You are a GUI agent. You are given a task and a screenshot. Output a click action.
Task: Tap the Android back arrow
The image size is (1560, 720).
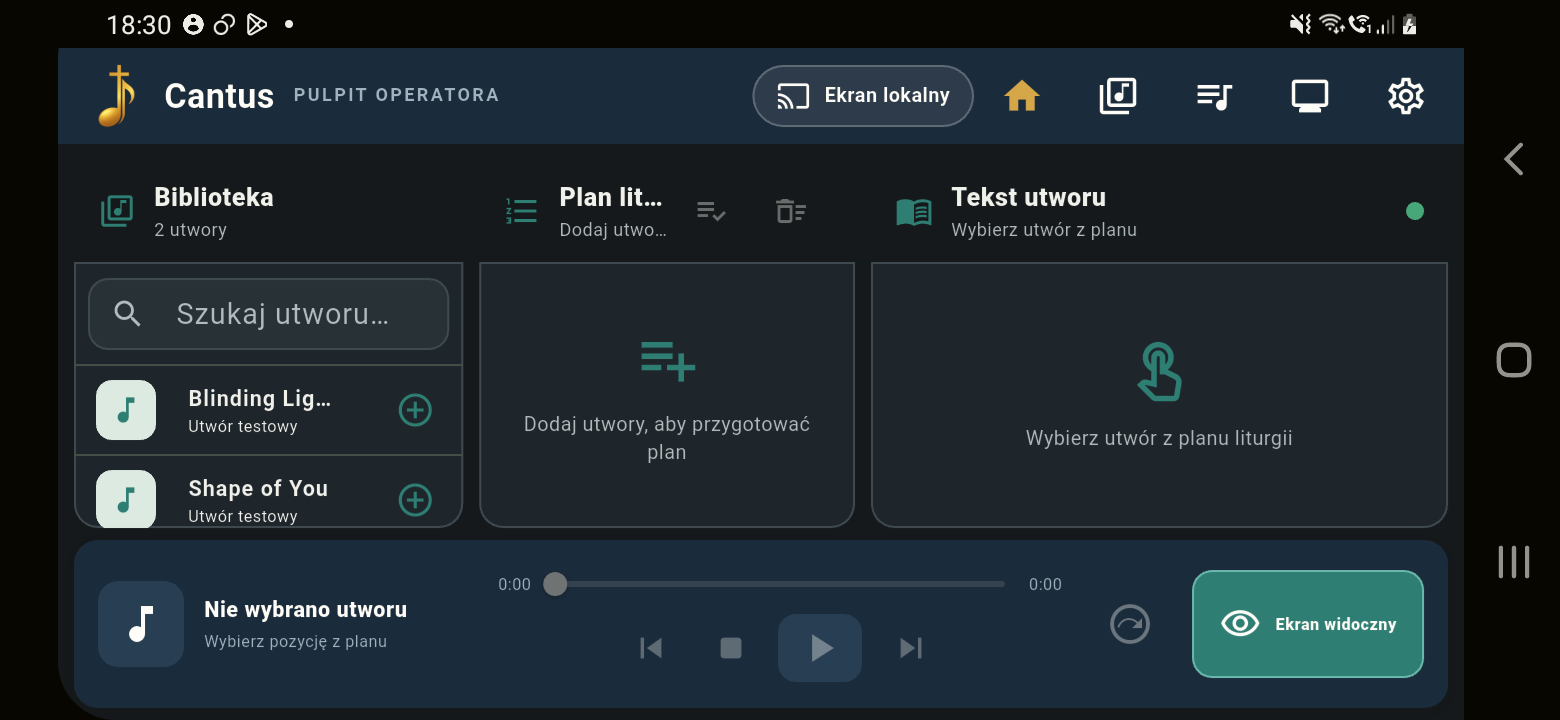(x=1514, y=159)
